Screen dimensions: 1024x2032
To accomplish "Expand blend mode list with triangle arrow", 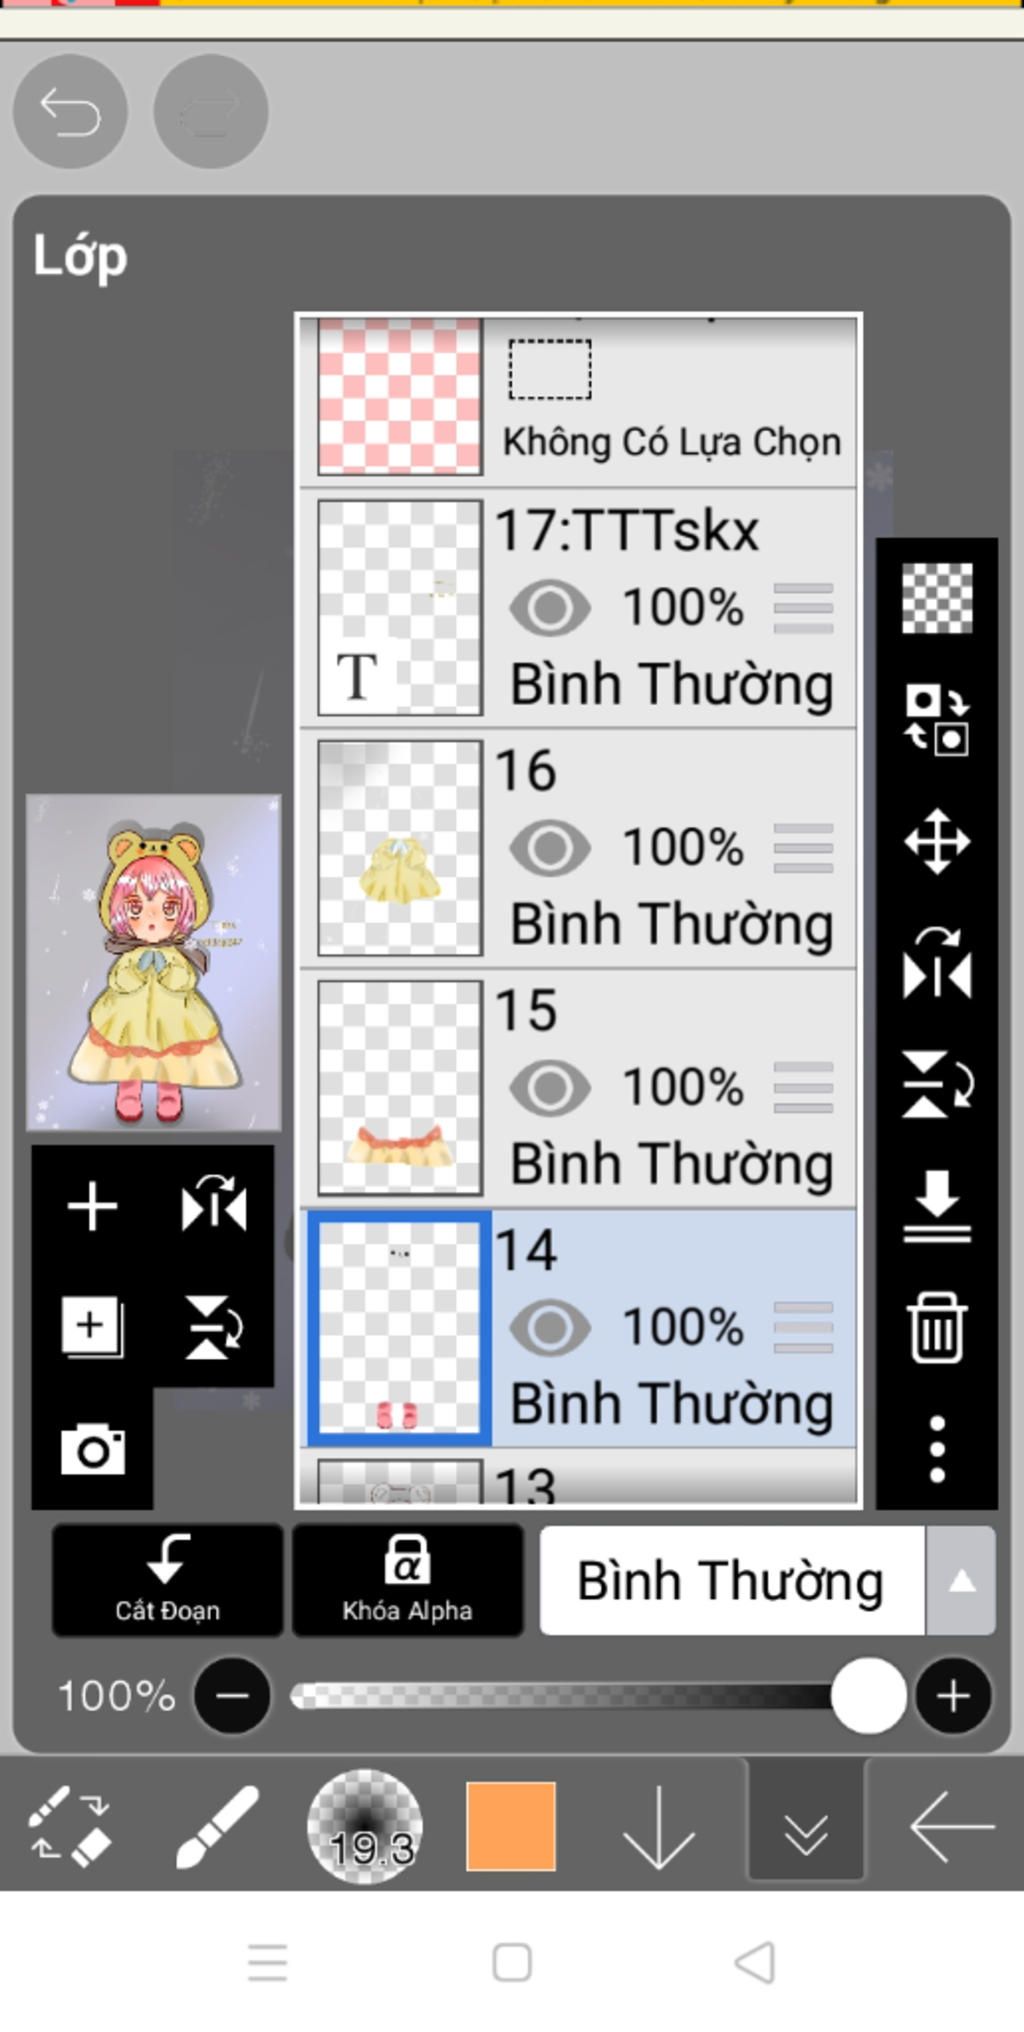I will (961, 1580).
